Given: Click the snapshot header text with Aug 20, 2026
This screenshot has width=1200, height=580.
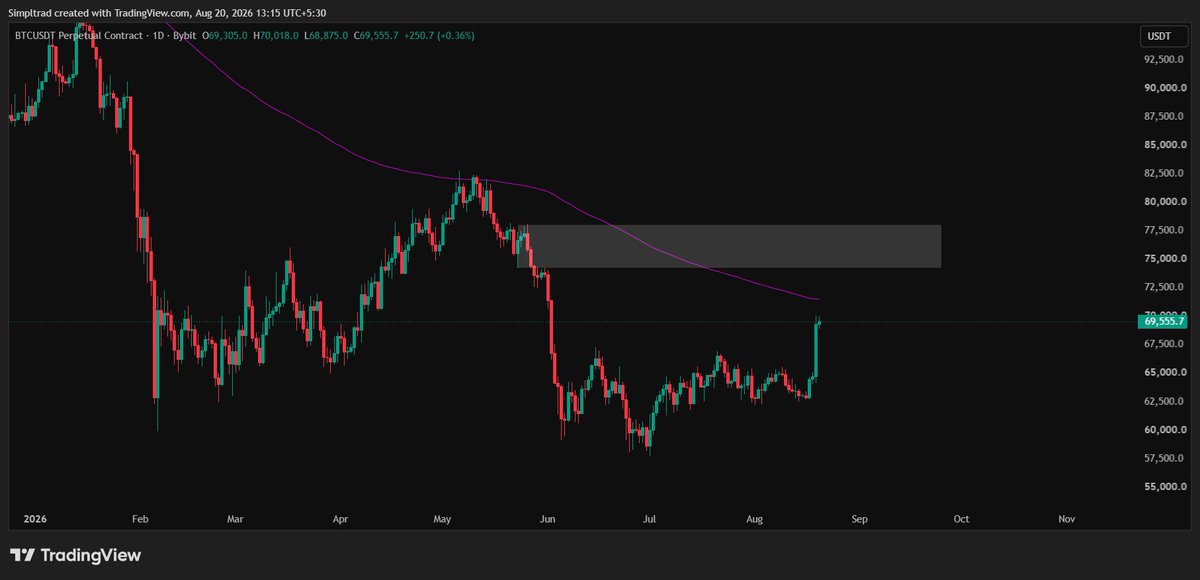Looking at the screenshot, I should (168, 12).
